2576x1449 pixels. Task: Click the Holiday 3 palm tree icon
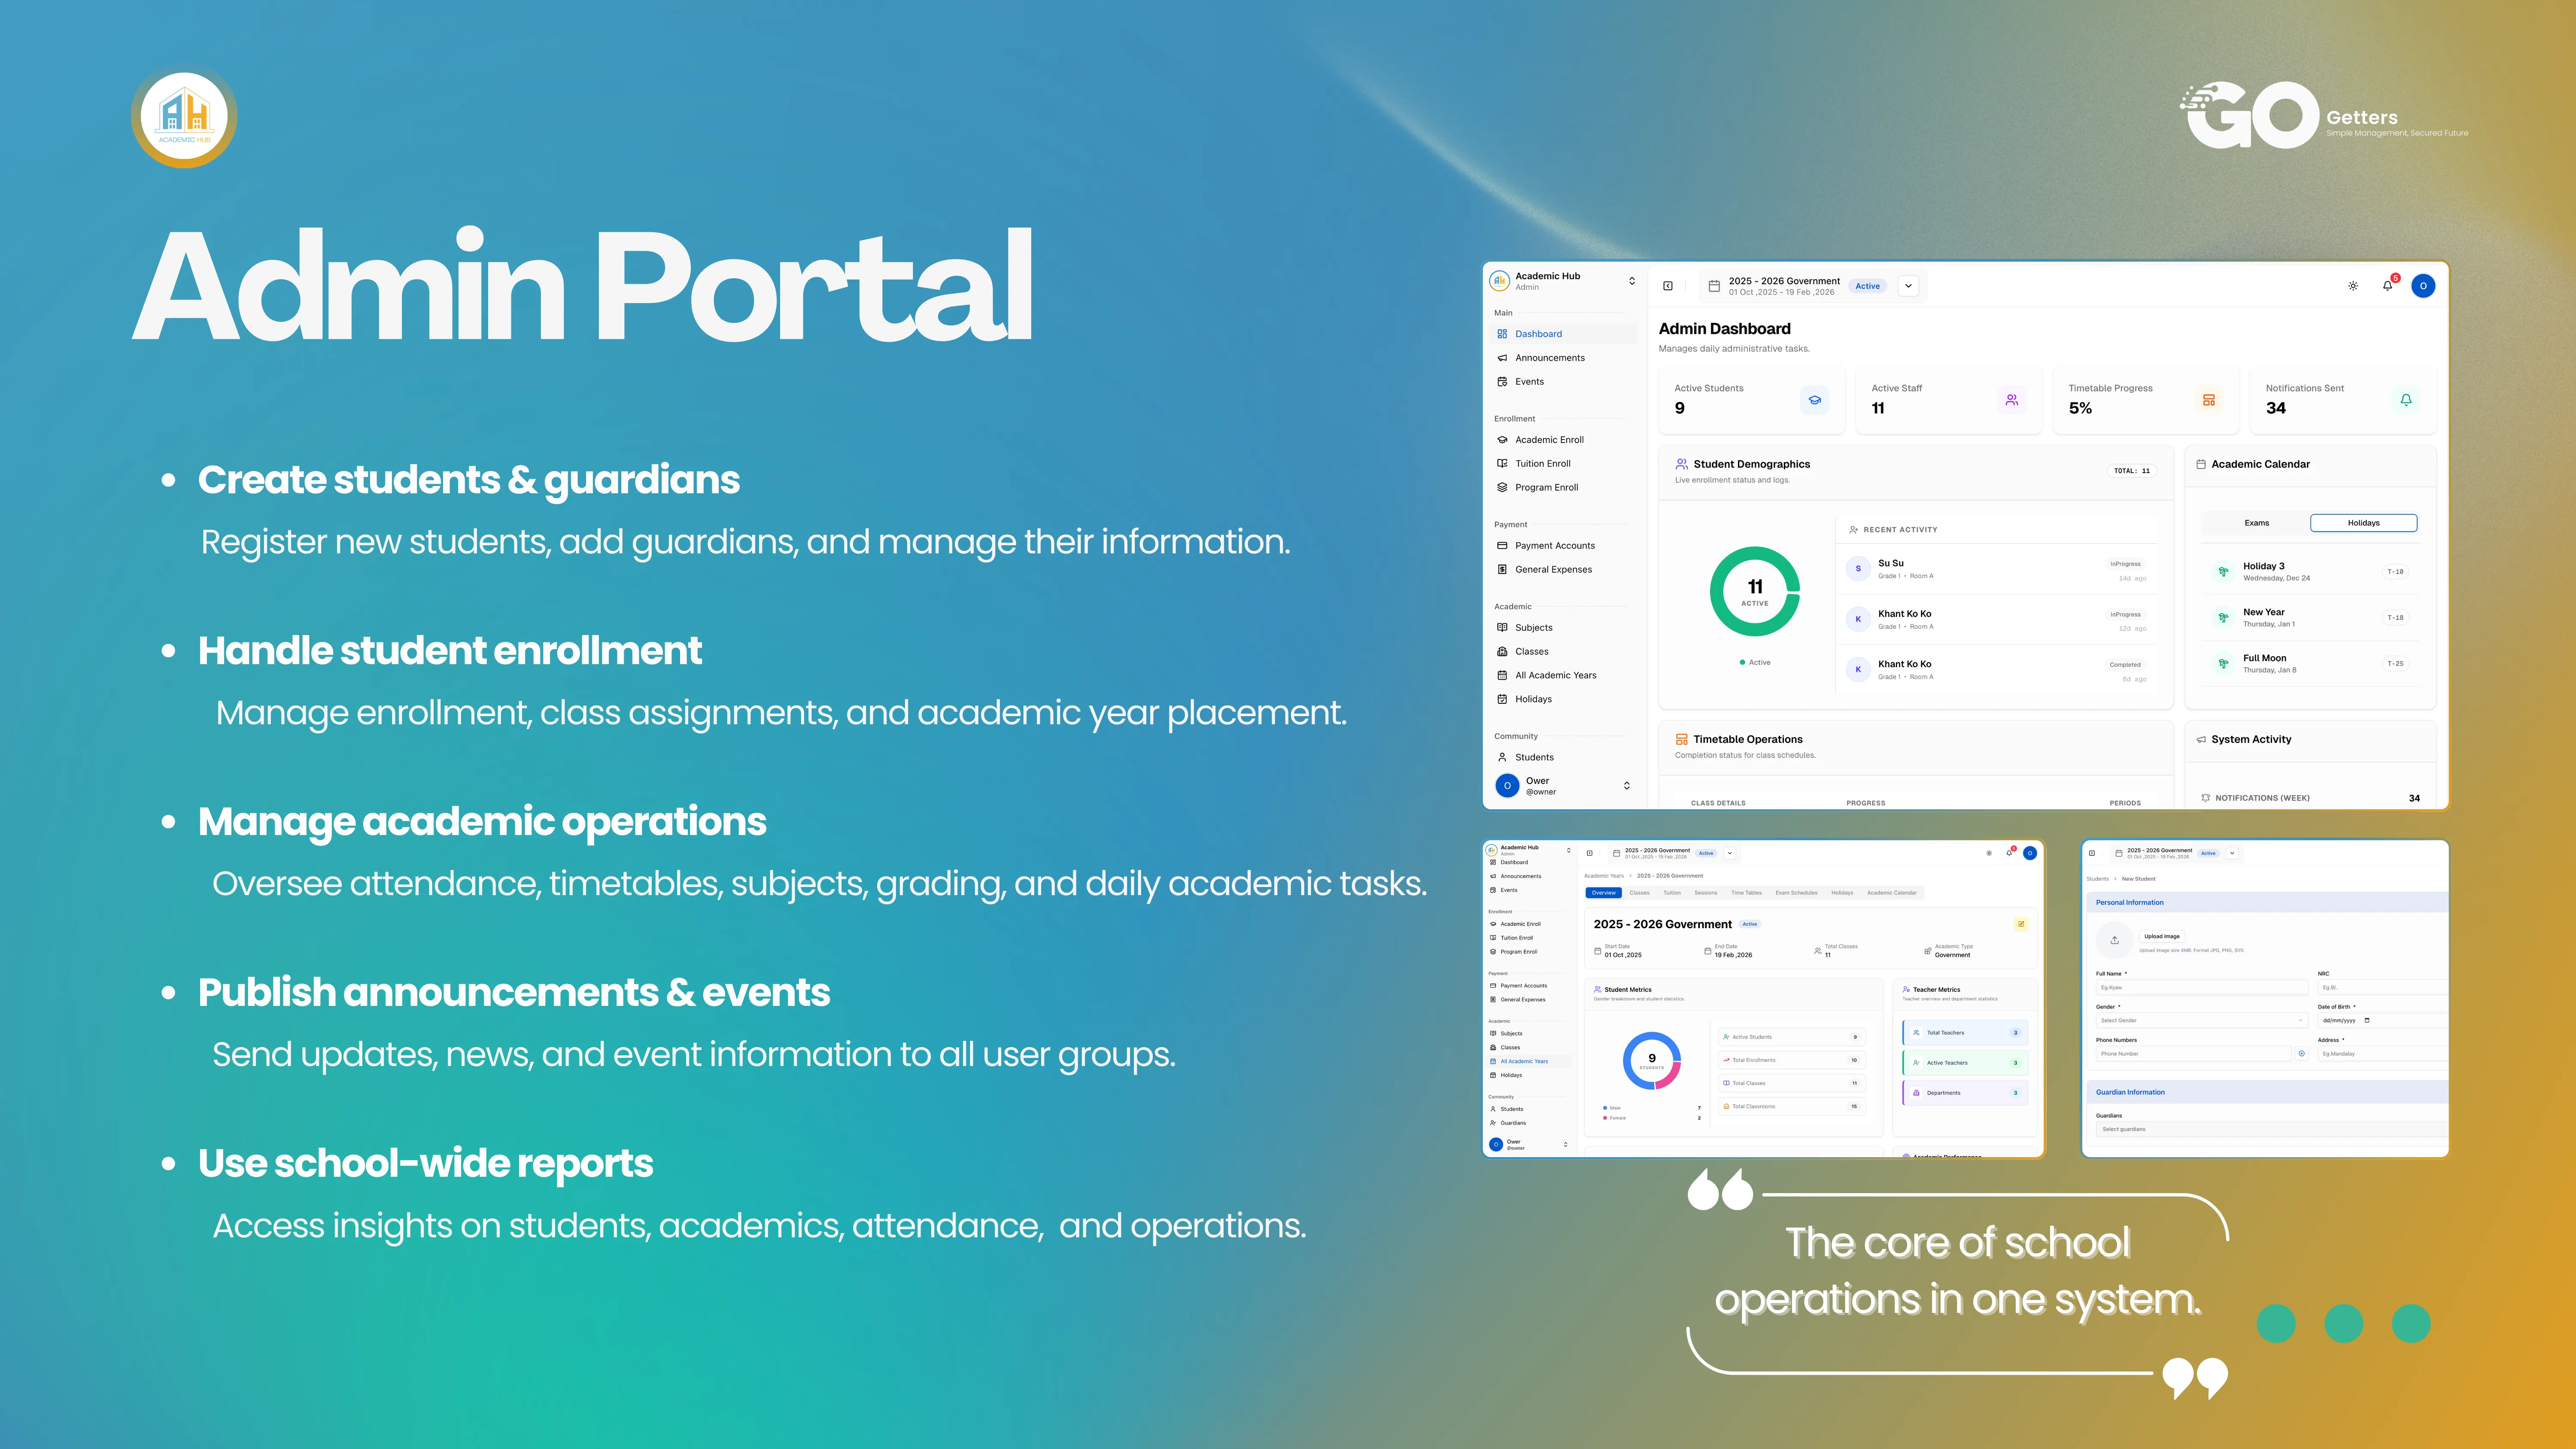(2223, 572)
